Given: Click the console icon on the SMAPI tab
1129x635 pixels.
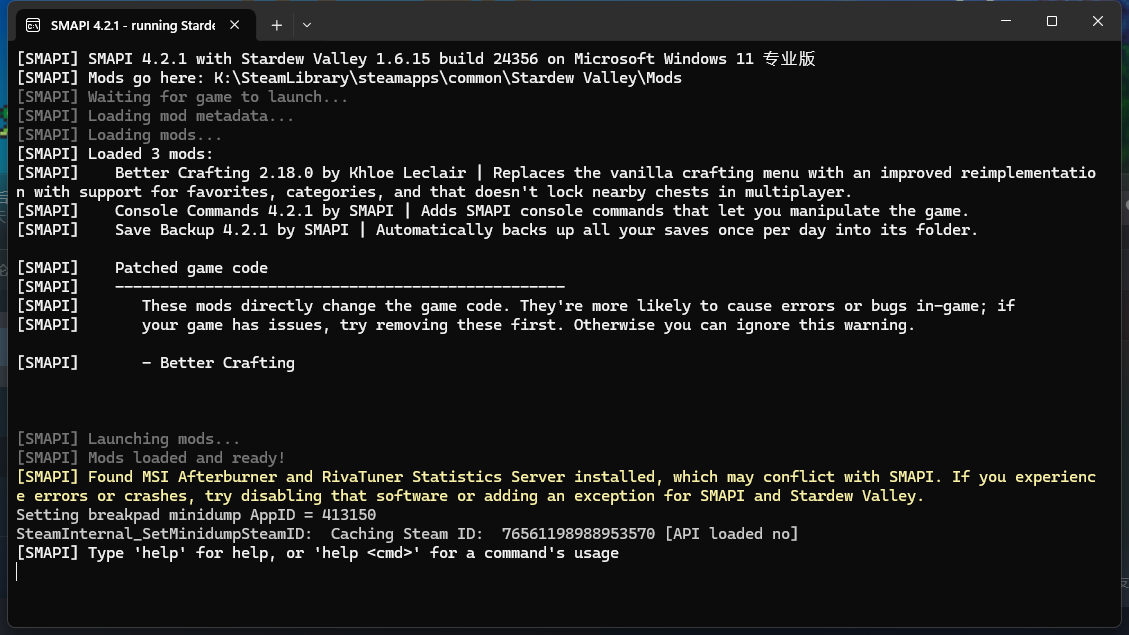Looking at the screenshot, I should click(x=34, y=24).
